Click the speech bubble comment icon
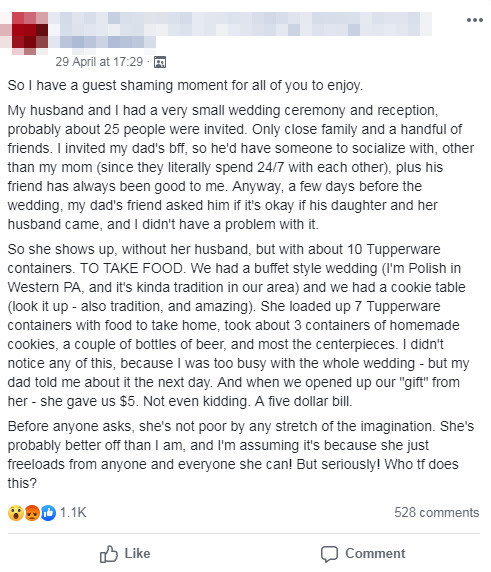 click(329, 554)
